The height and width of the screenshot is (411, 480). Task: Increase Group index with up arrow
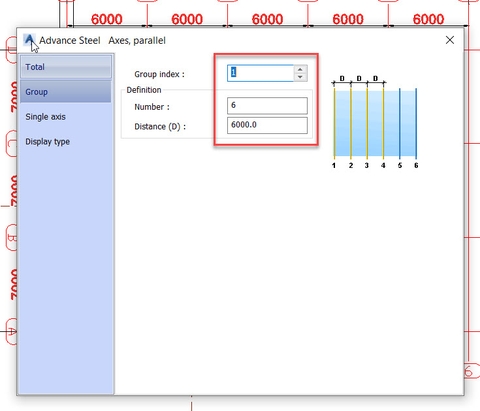tap(300, 69)
